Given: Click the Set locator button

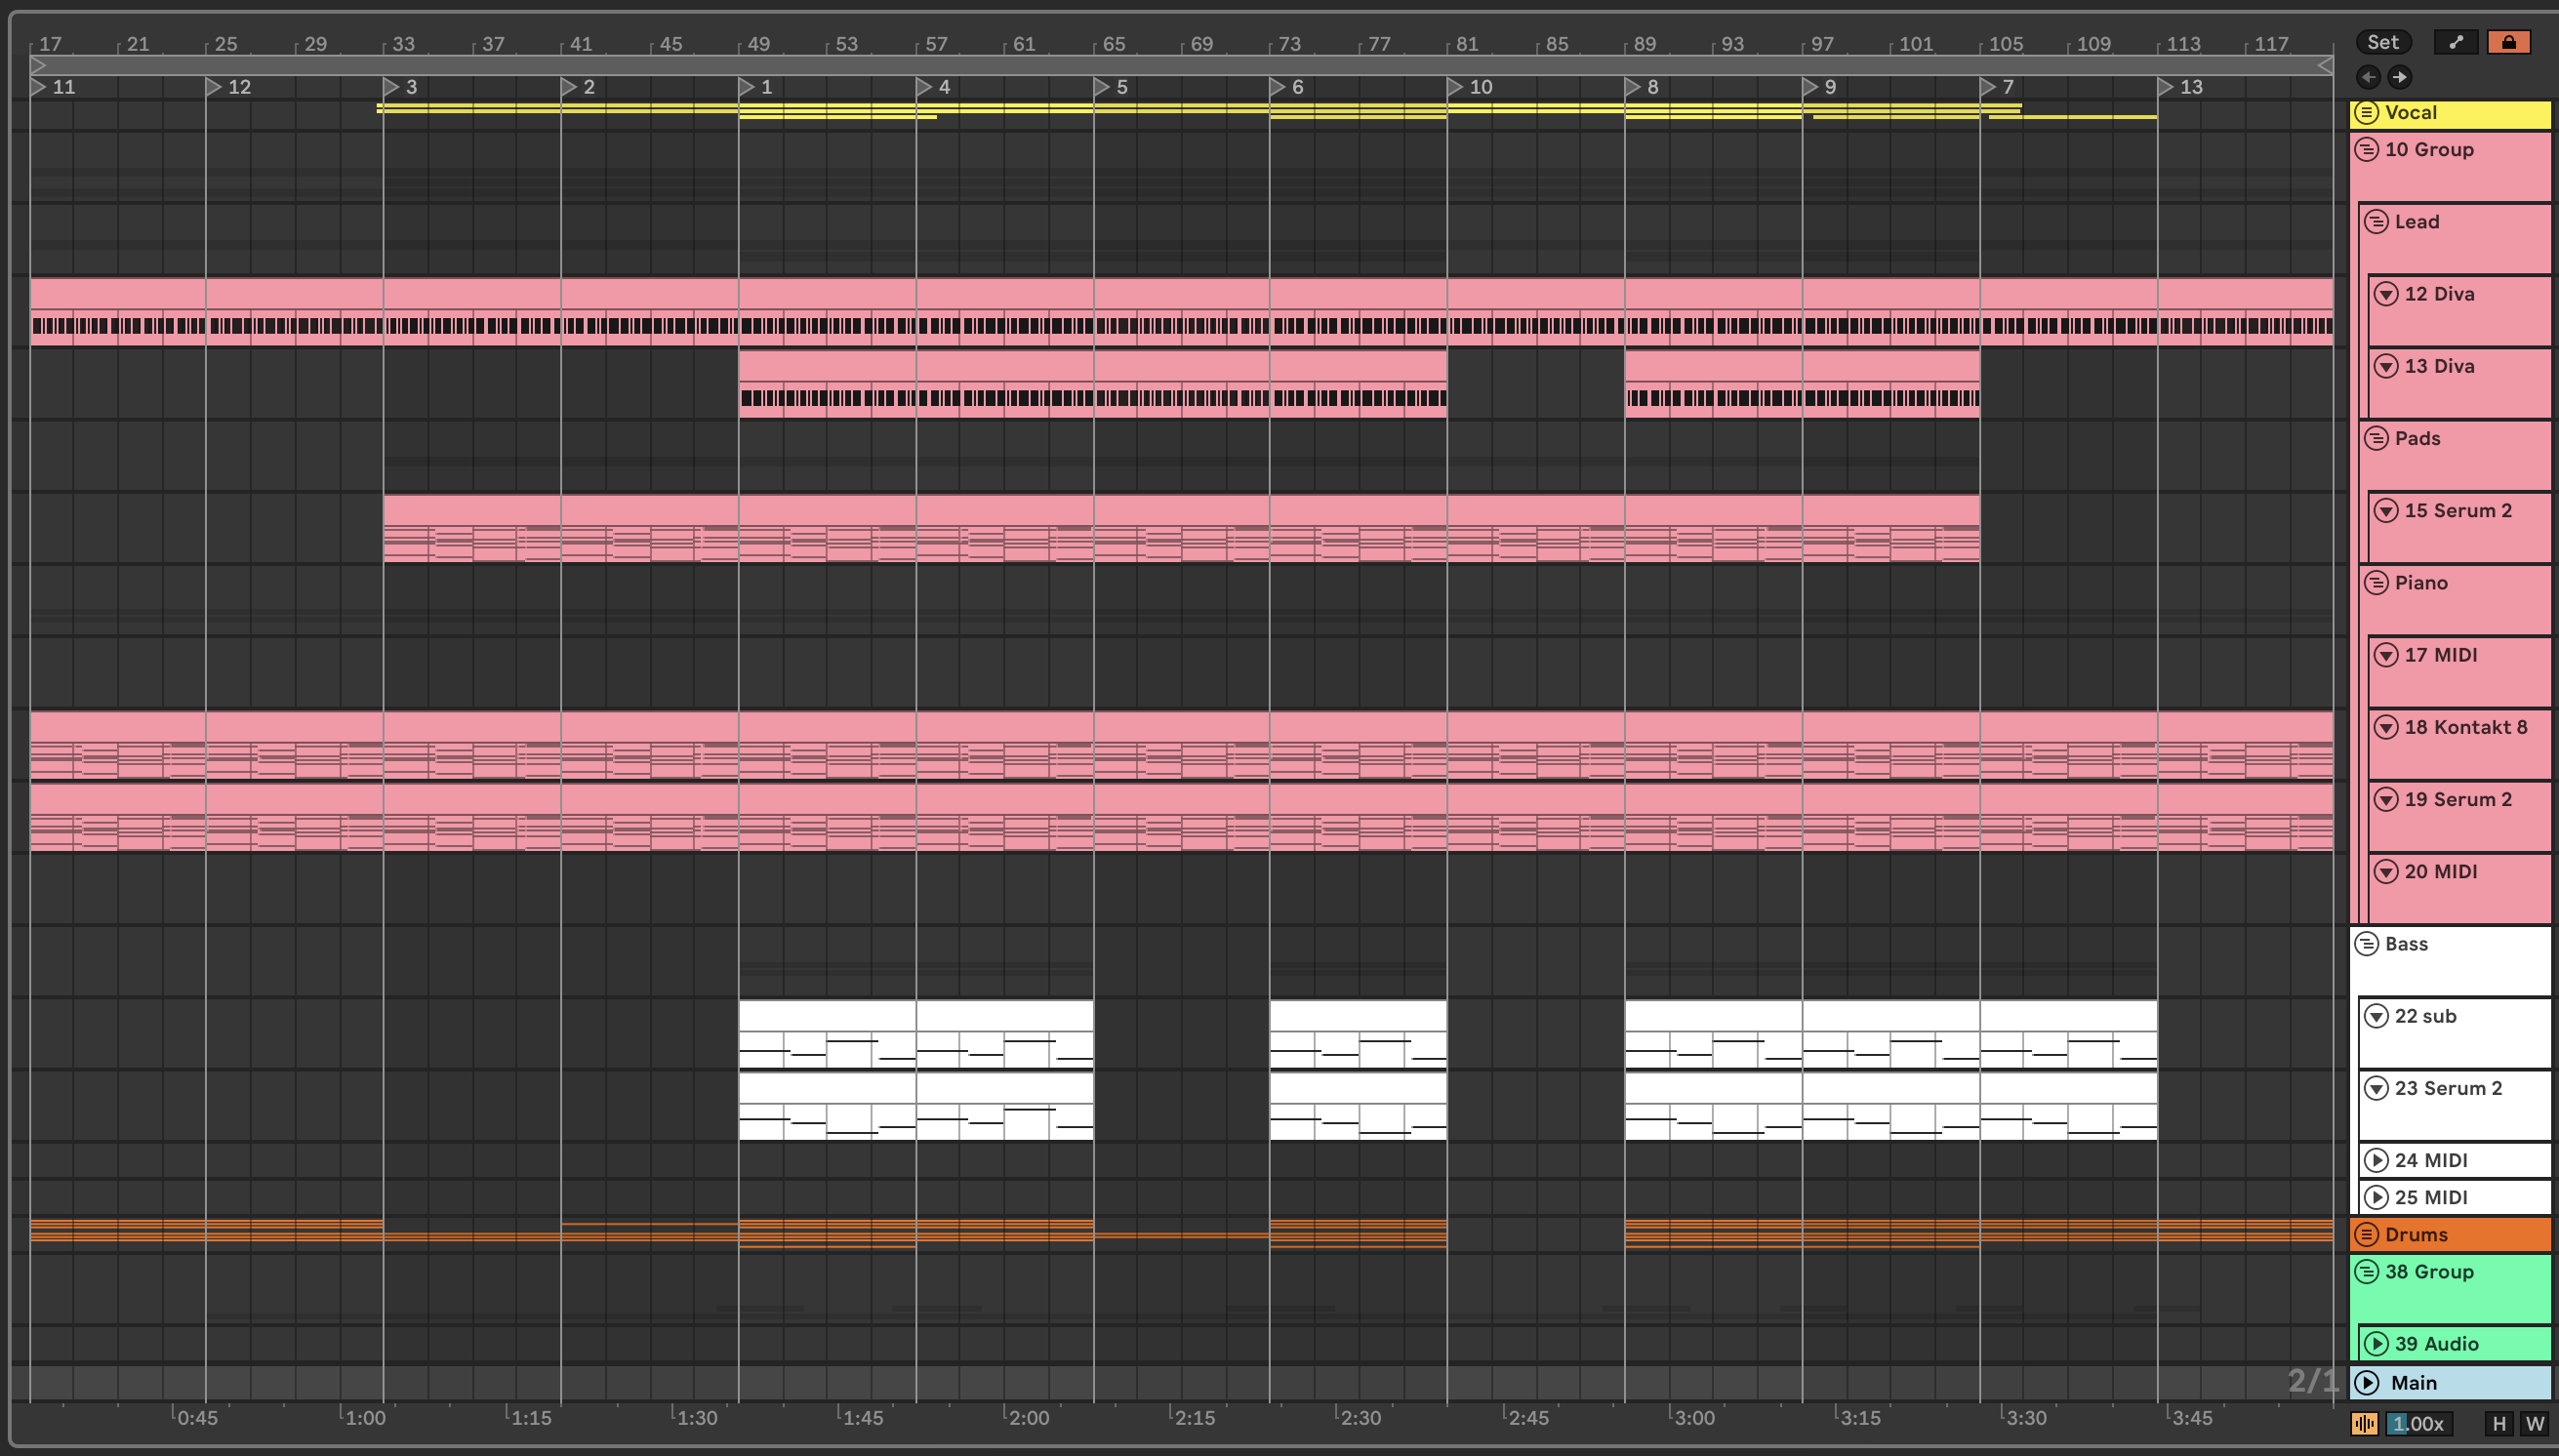Looking at the screenshot, I should point(2382,42).
